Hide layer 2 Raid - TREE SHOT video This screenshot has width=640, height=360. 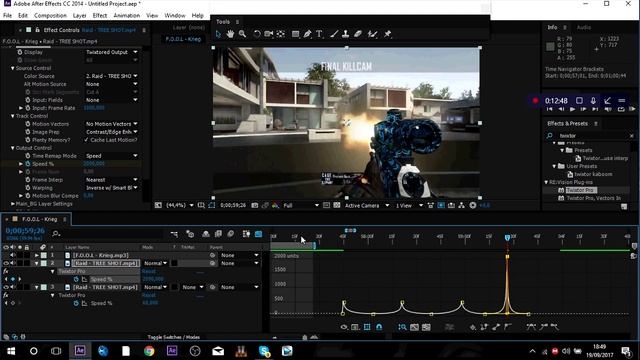coord(6,263)
